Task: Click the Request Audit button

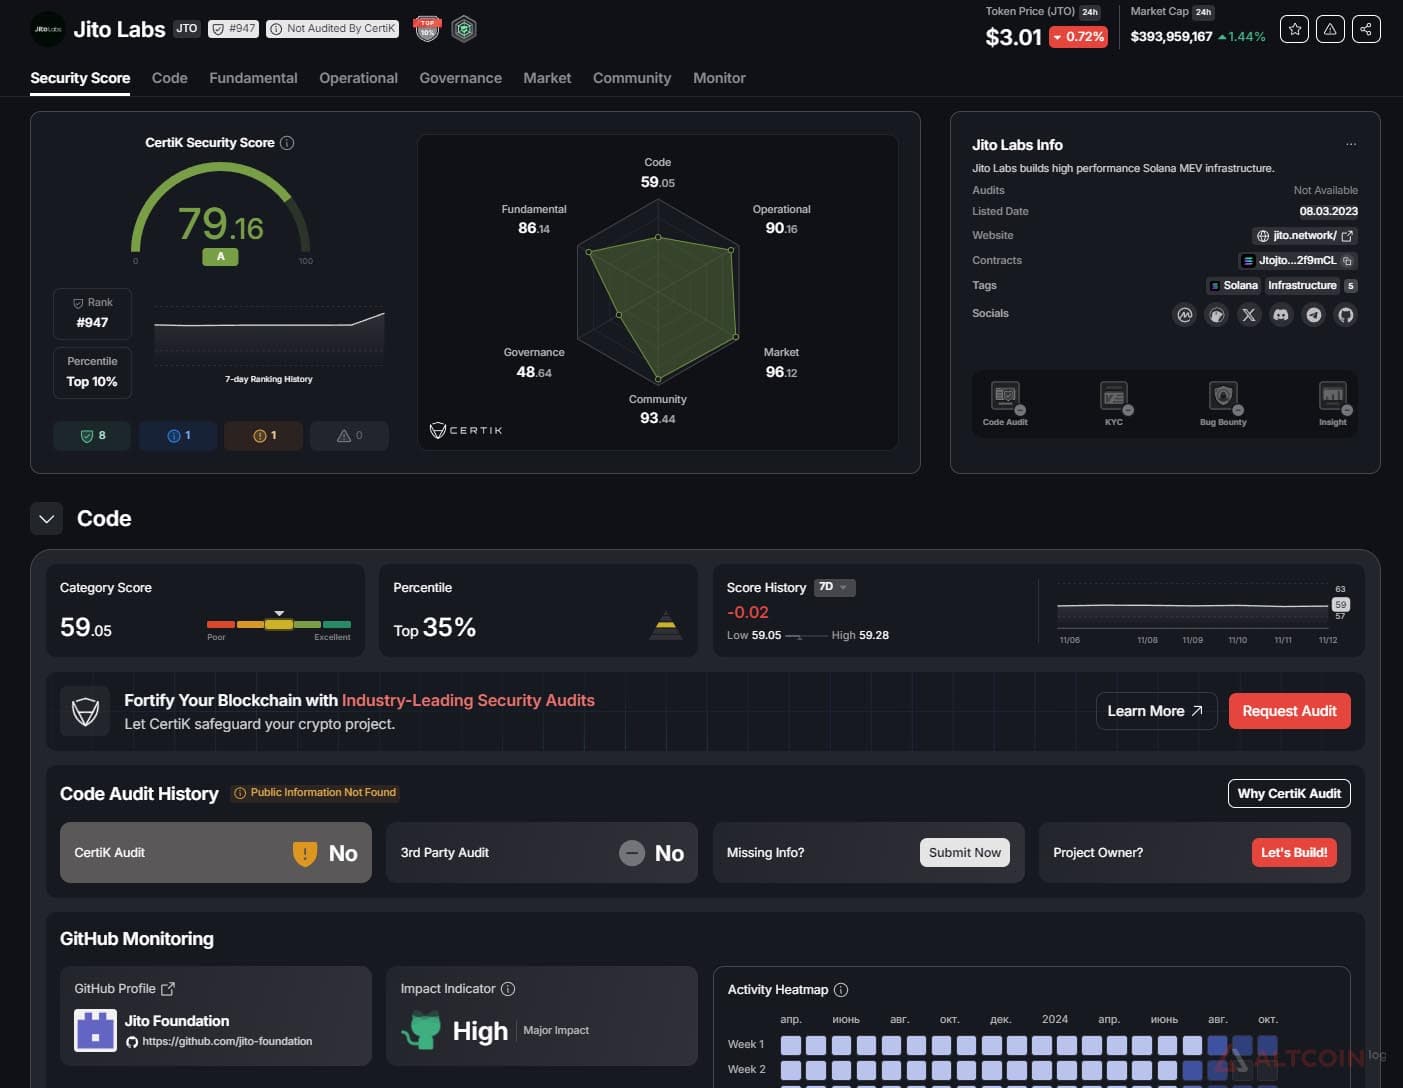Action: (x=1289, y=711)
